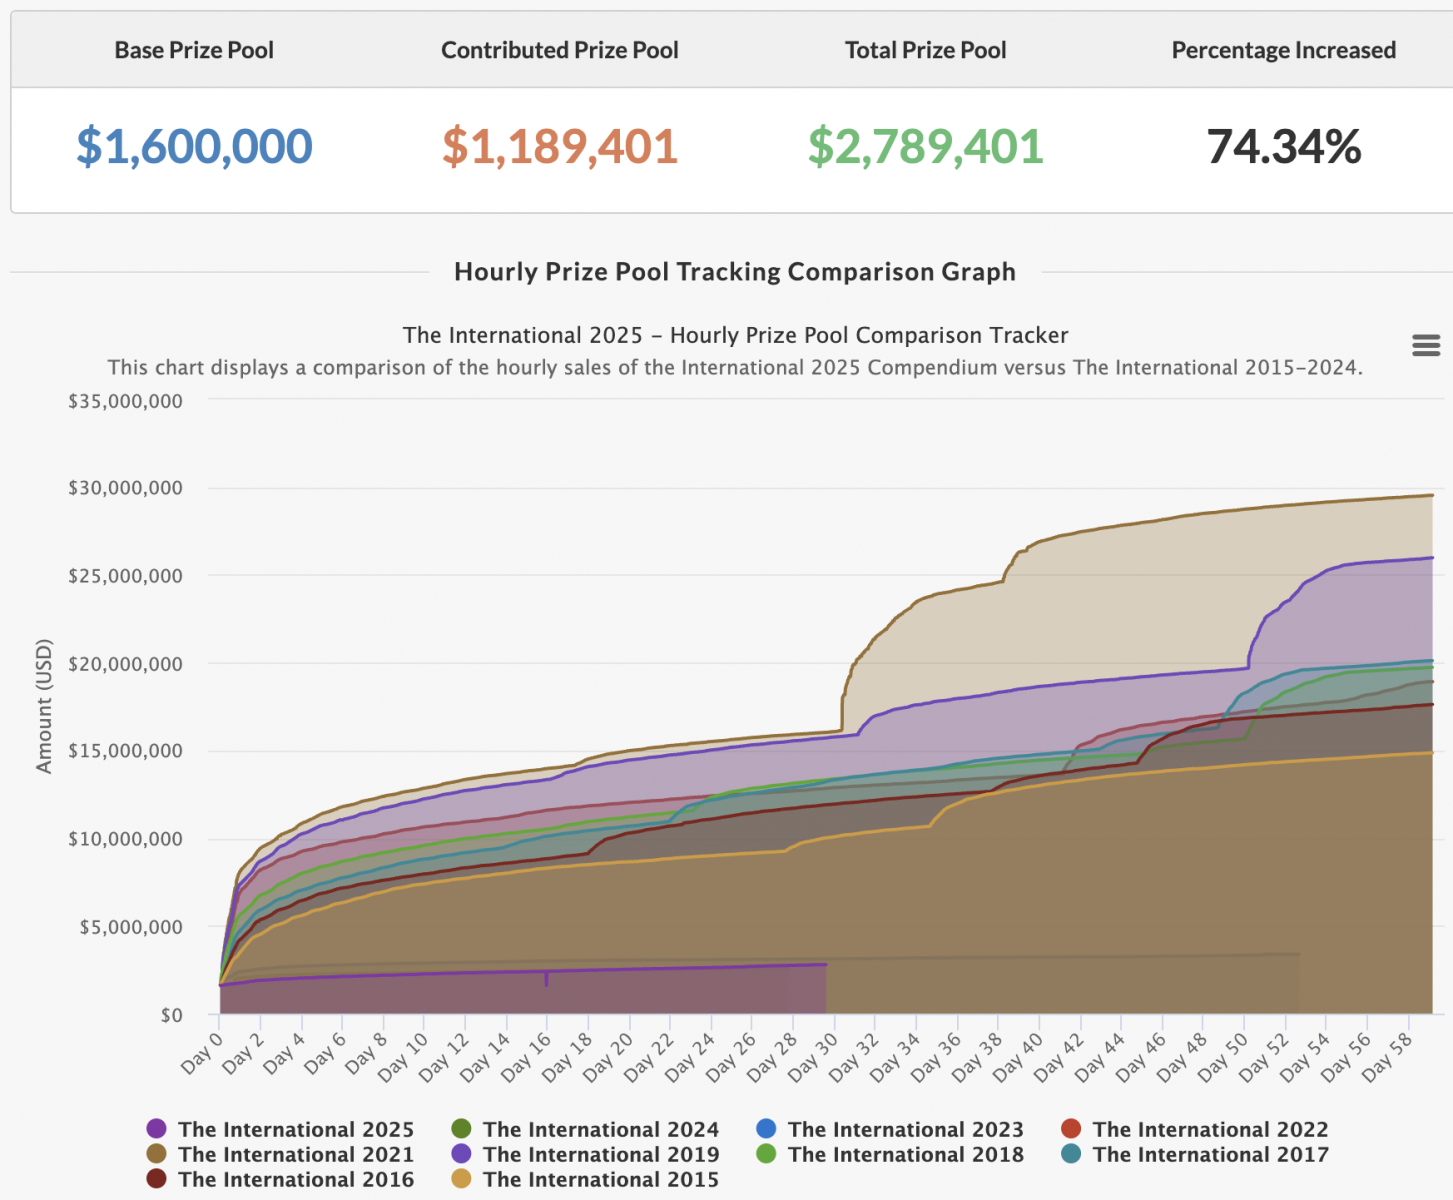
Task: Click the chart title The International 2025 – Hourly Prize Pool Comparison Tracker
Action: (x=736, y=335)
